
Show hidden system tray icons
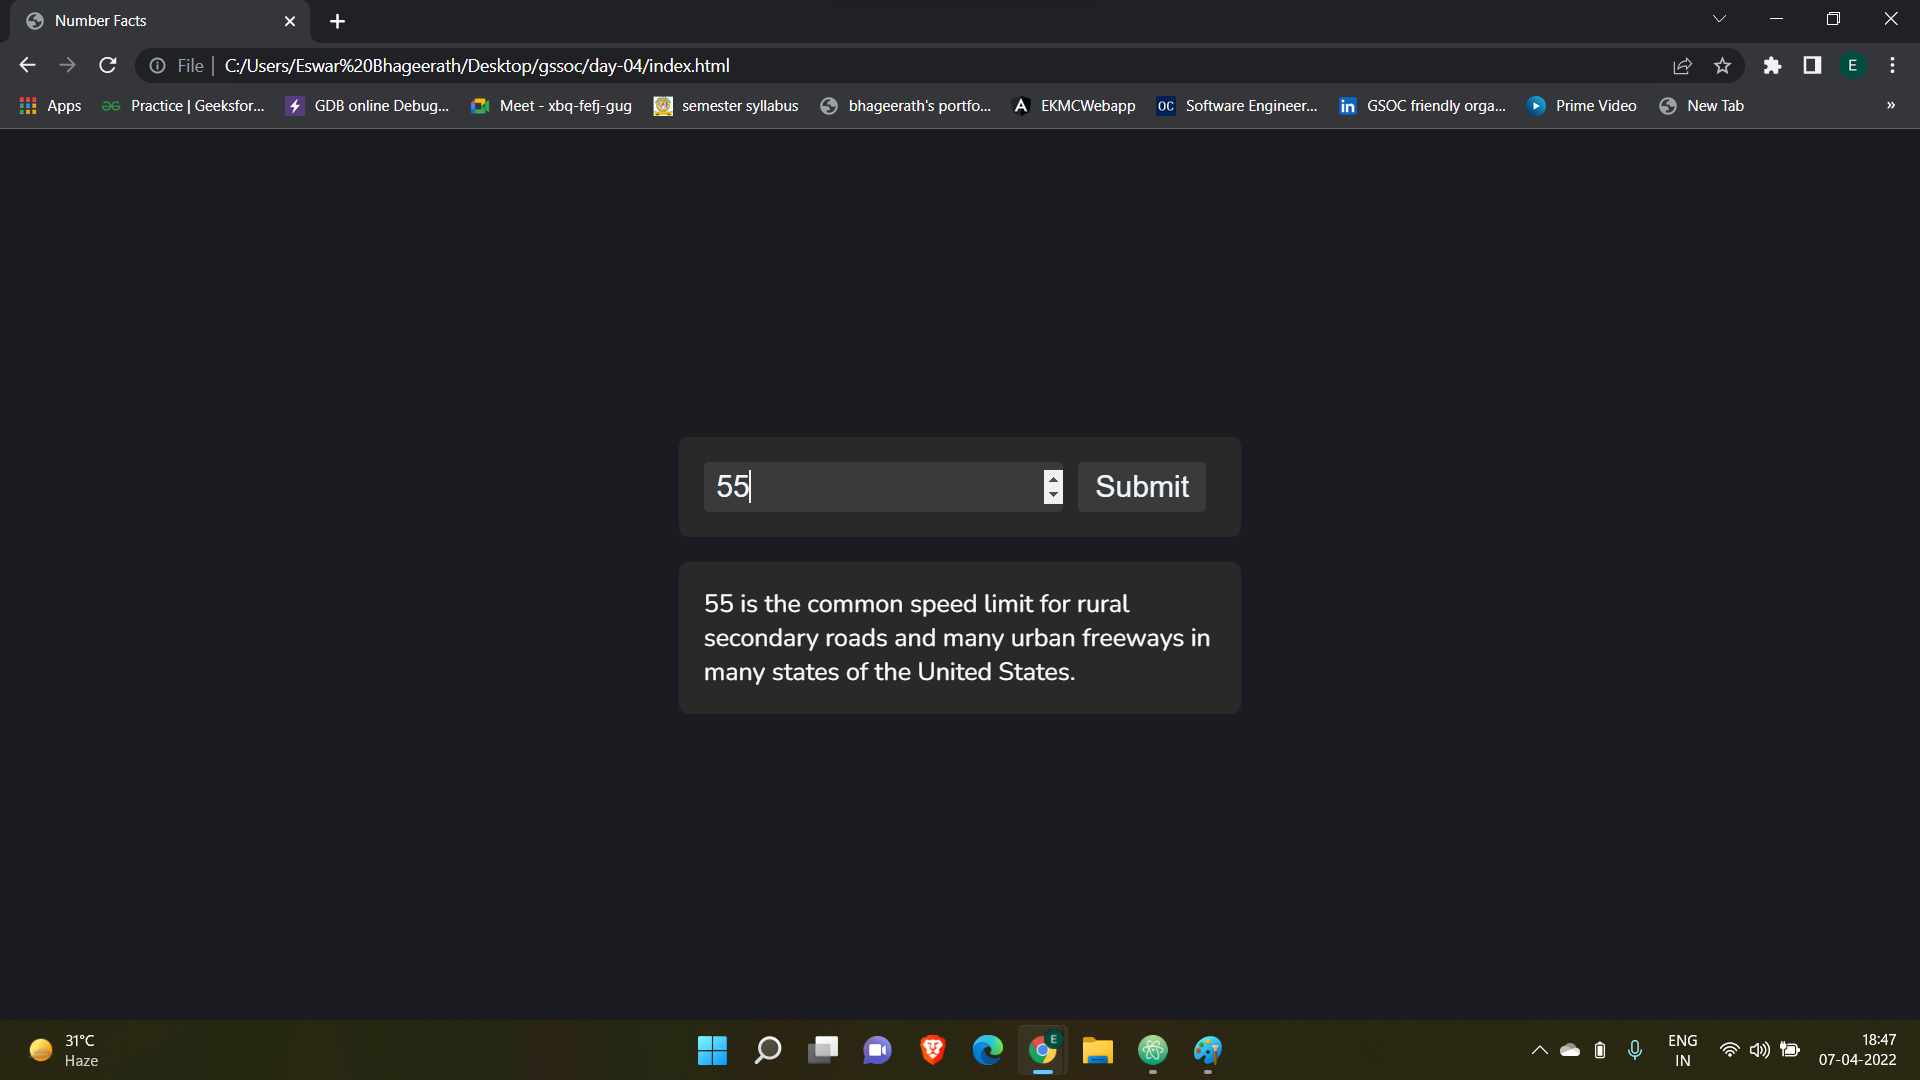(x=1539, y=1050)
